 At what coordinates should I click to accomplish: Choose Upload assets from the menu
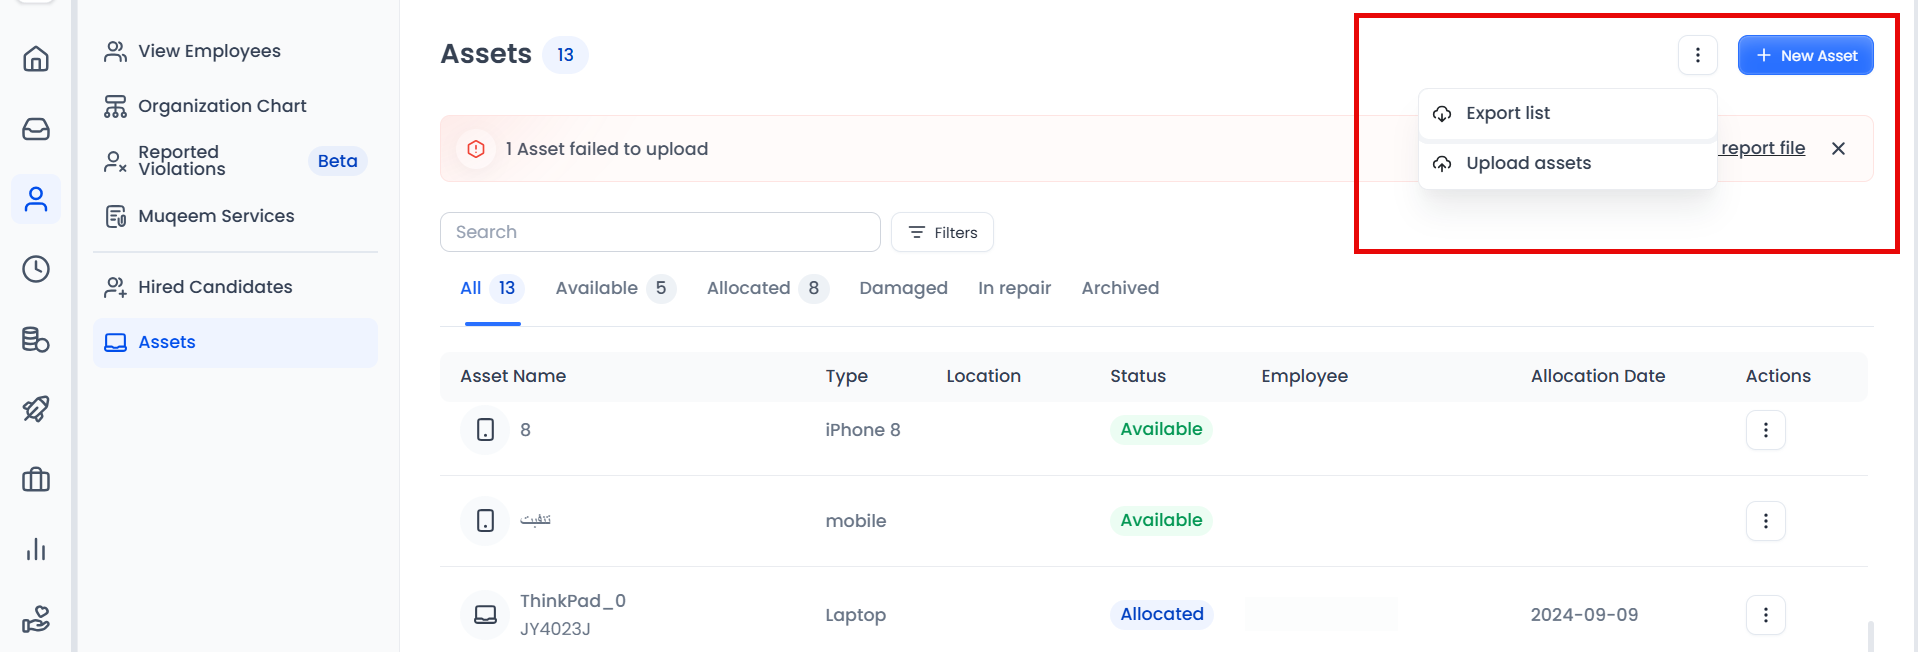tap(1527, 164)
